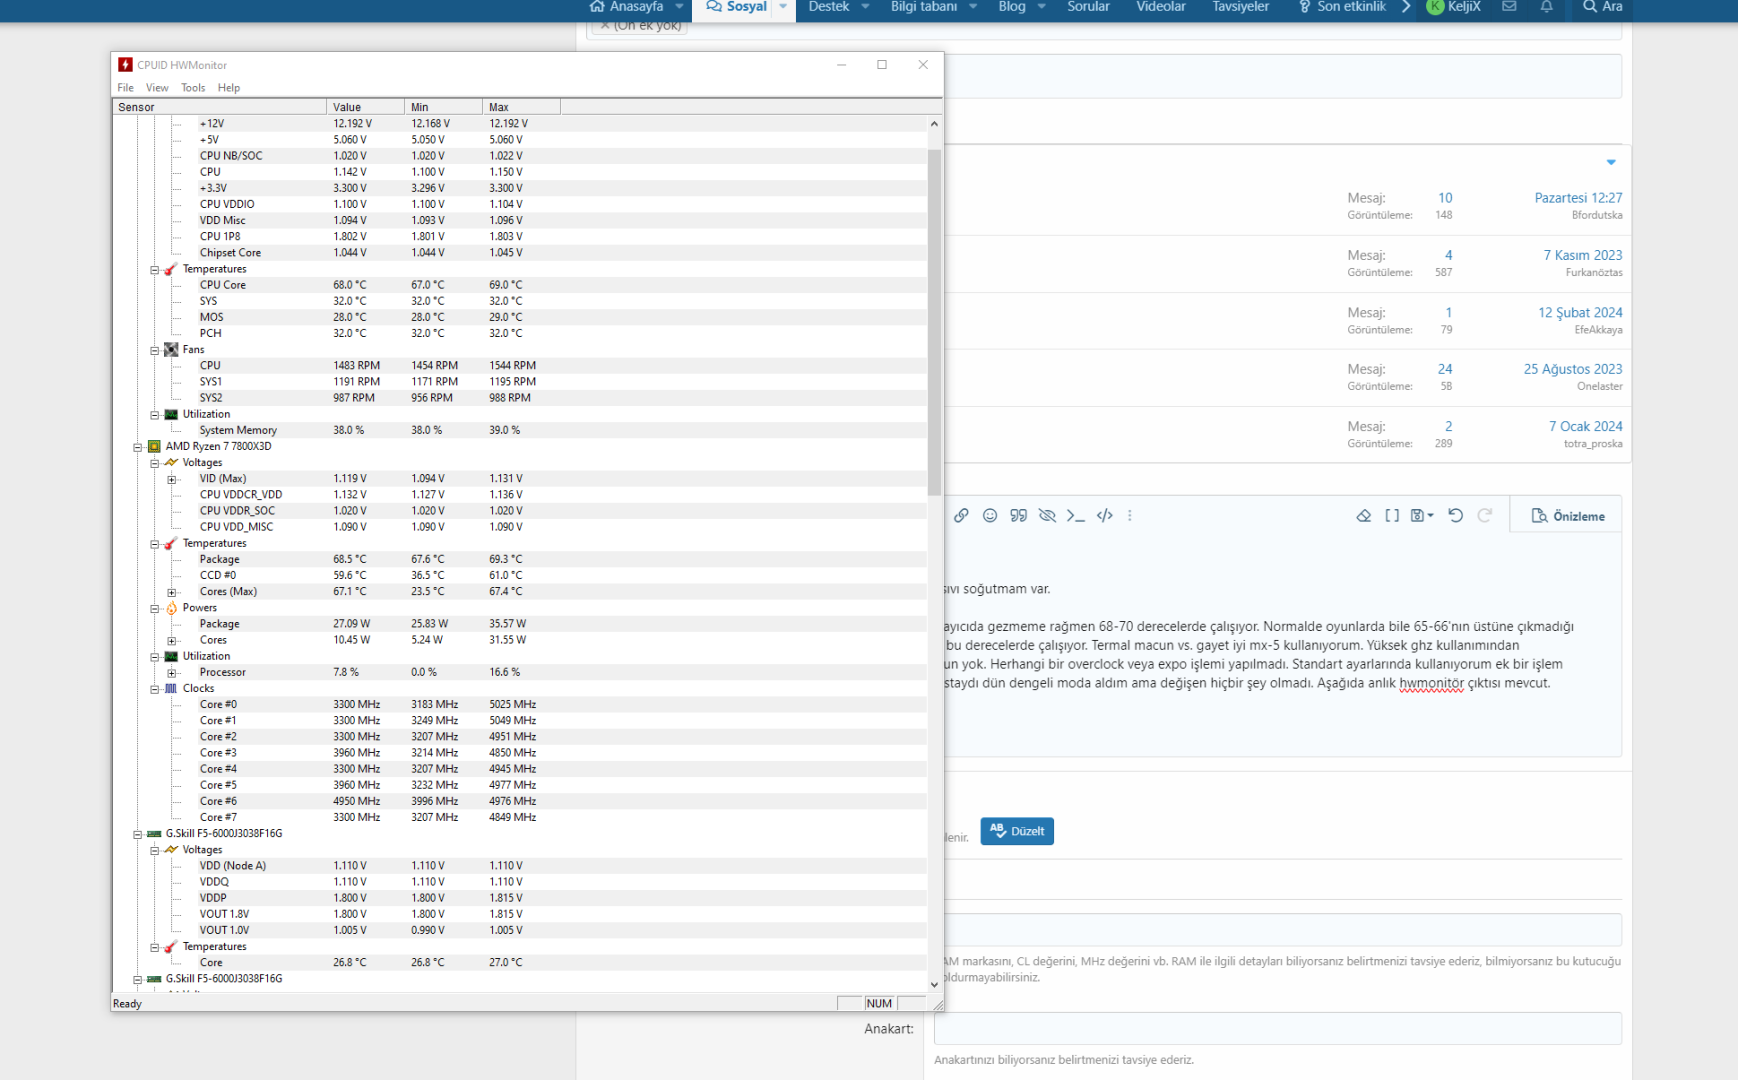Insert inline code with the prompt icon
1738x1080 pixels.
coord(1076,516)
